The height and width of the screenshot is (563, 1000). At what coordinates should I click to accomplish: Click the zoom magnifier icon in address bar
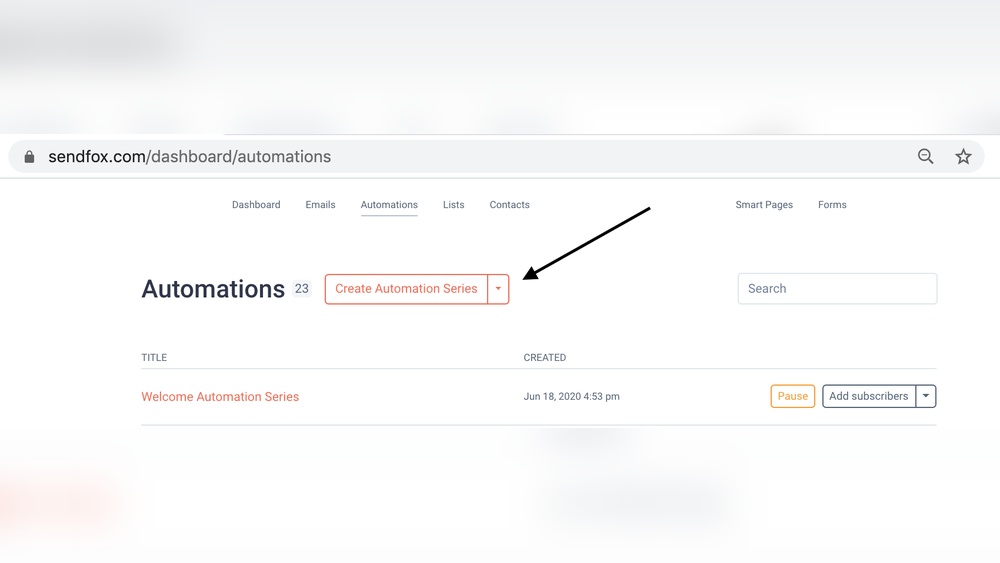tap(926, 156)
